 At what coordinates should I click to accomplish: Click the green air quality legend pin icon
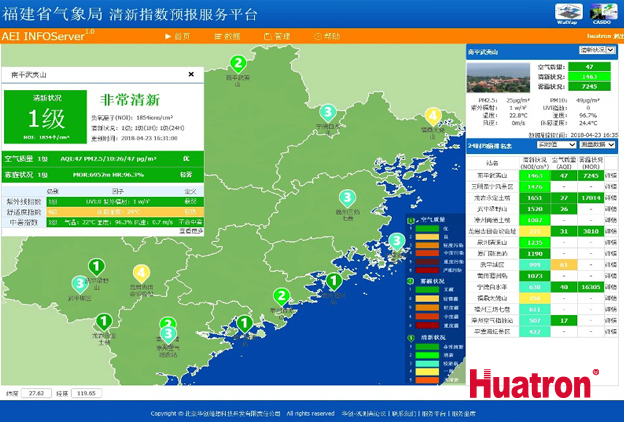[x=410, y=220]
